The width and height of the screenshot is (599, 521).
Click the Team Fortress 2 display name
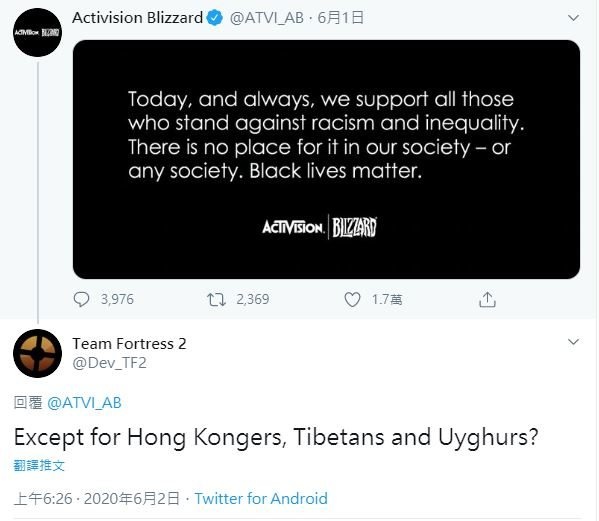click(x=129, y=344)
